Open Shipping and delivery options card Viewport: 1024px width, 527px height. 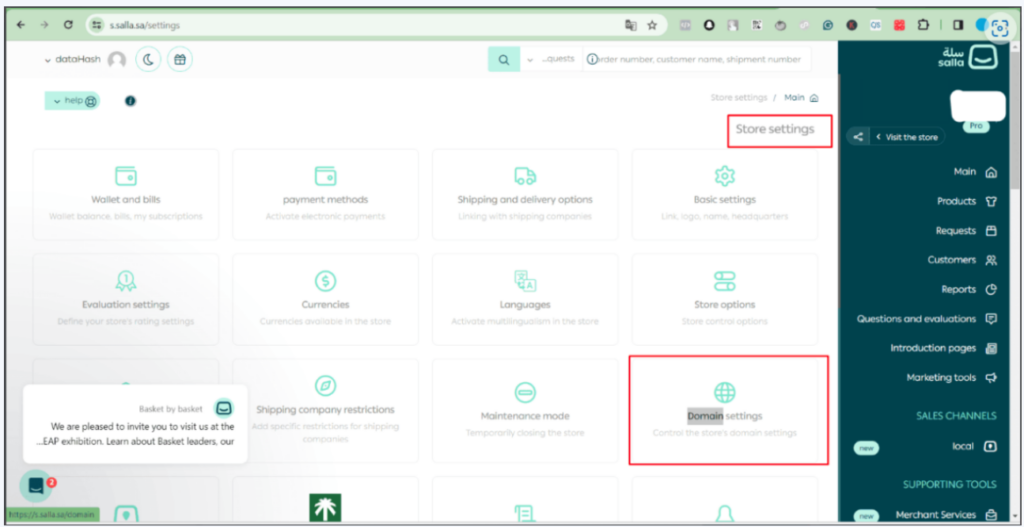click(x=525, y=195)
